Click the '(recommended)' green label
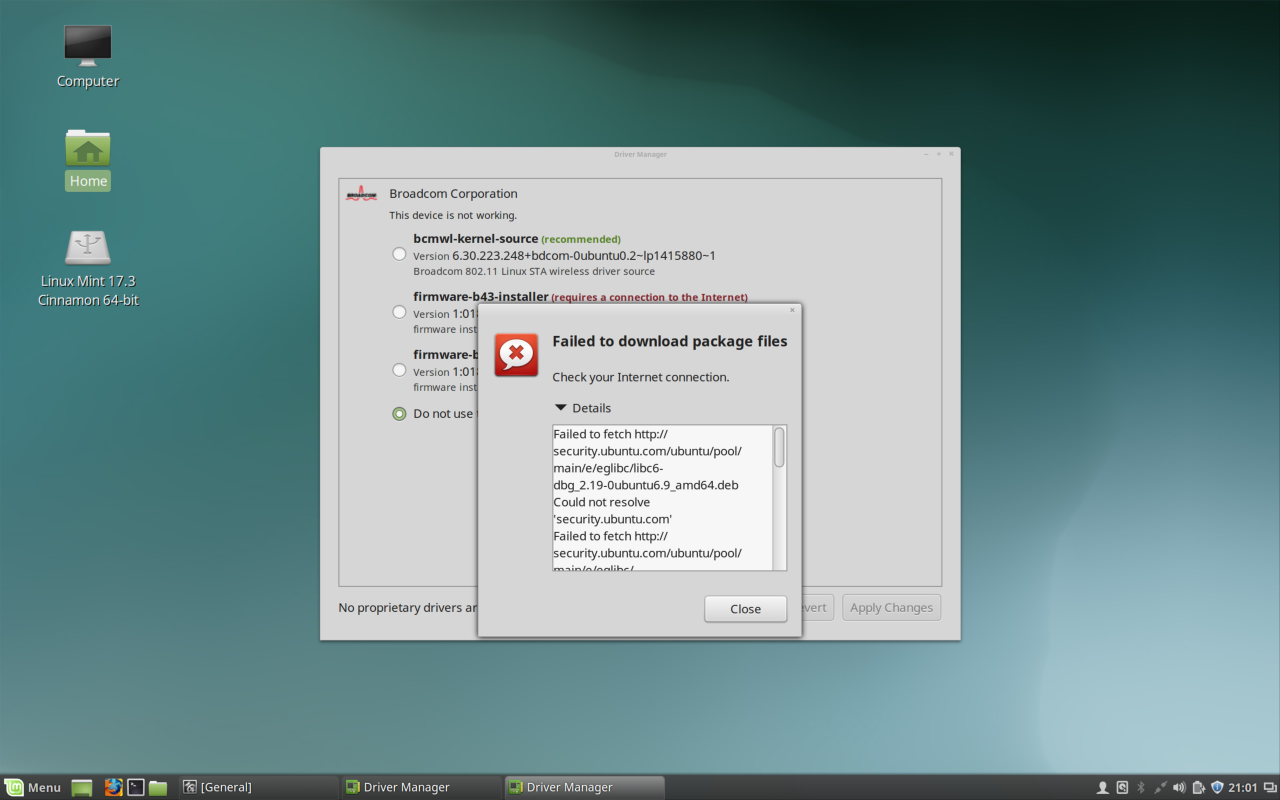This screenshot has width=1280, height=800. (581, 240)
